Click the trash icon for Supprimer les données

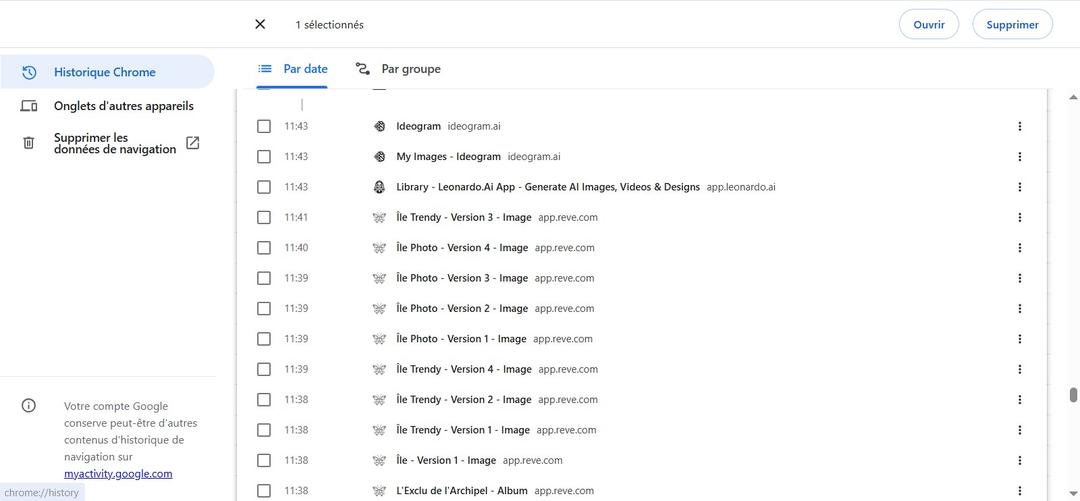click(29, 143)
